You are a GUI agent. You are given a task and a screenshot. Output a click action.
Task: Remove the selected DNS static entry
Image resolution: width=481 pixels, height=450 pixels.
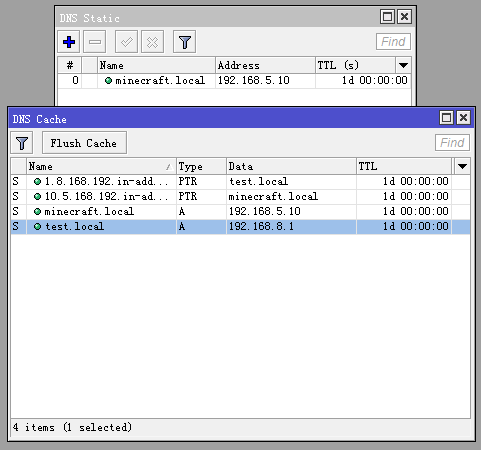pyautogui.click(x=95, y=42)
